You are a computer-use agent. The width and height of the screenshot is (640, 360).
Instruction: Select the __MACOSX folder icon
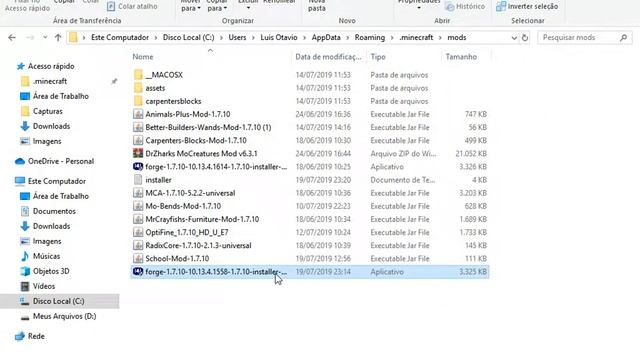138,75
